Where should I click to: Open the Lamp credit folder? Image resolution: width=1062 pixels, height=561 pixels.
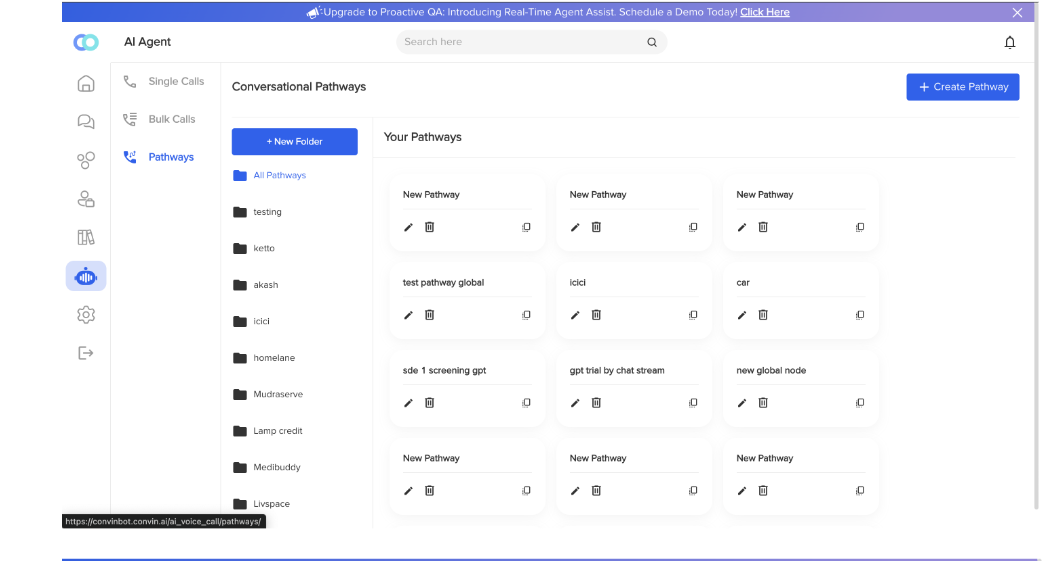click(268, 431)
